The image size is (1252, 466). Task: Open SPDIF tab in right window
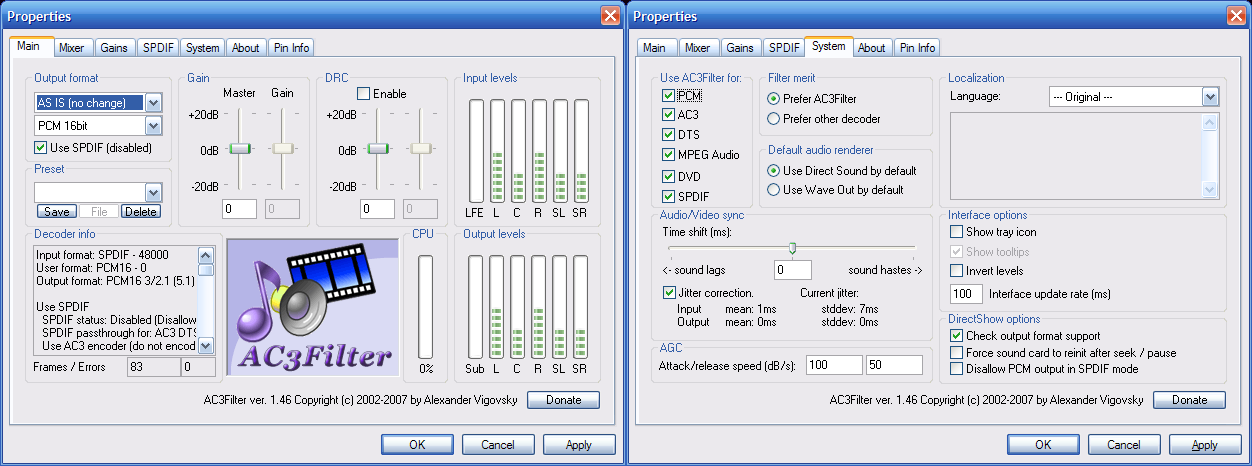(784, 48)
